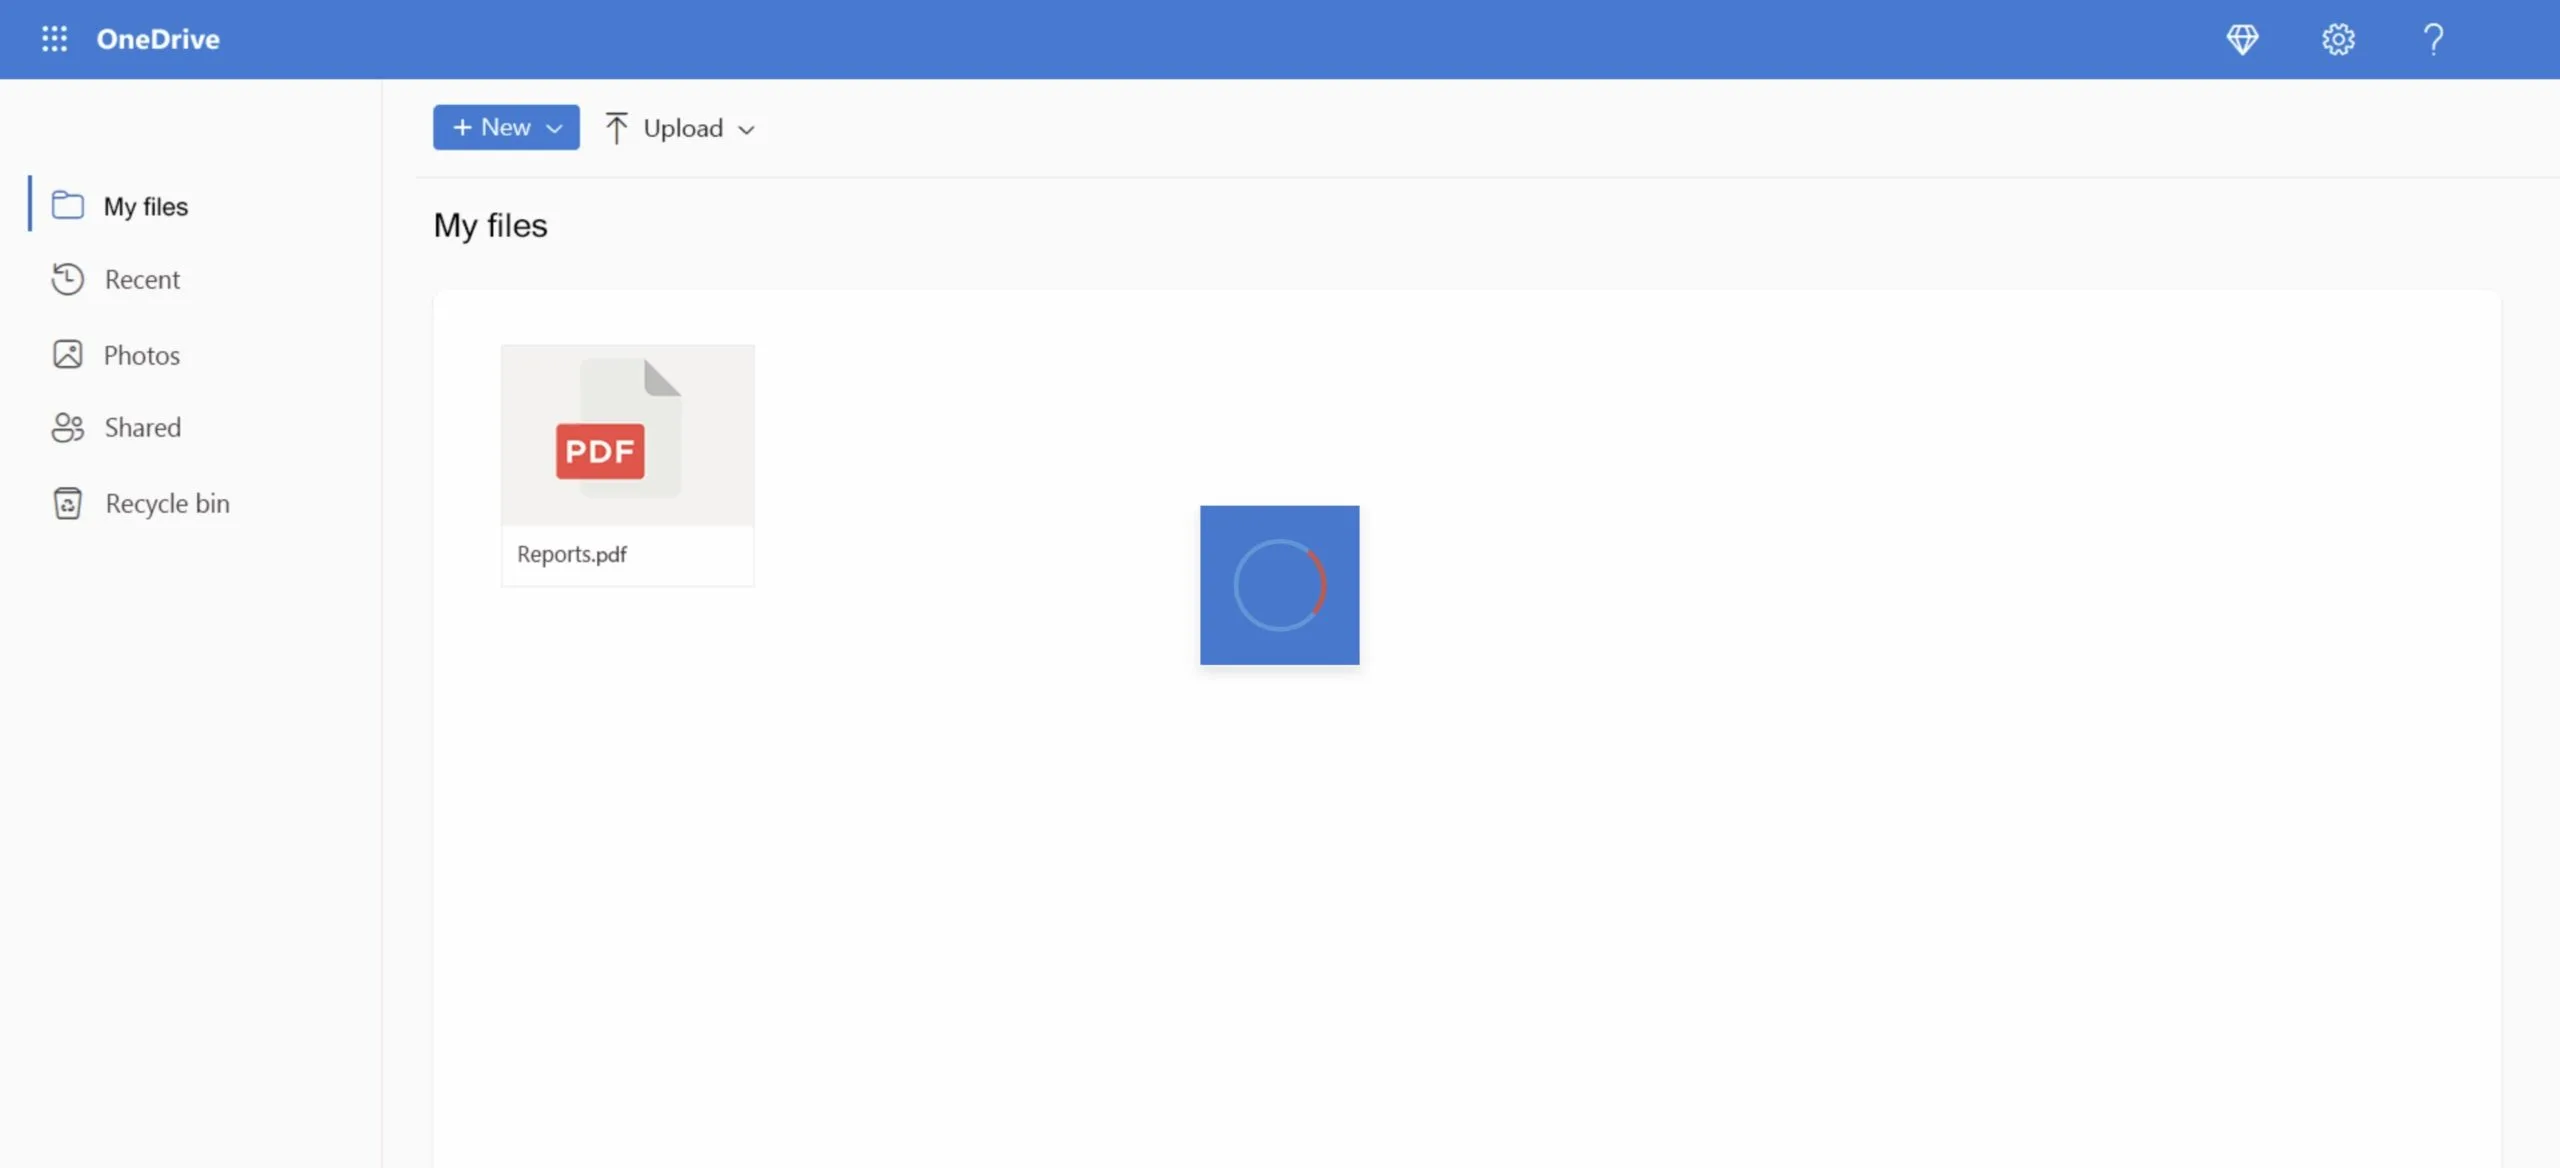Image resolution: width=2560 pixels, height=1168 pixels.
Task: Toggle Photos section display
Action: (140, 354)
